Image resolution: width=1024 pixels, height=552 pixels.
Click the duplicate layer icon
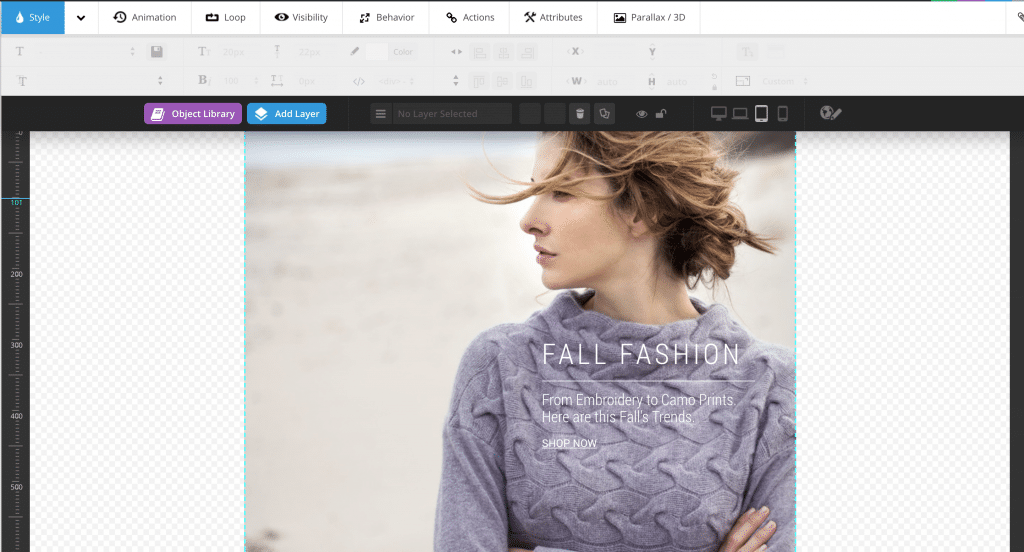click(604, 114)
